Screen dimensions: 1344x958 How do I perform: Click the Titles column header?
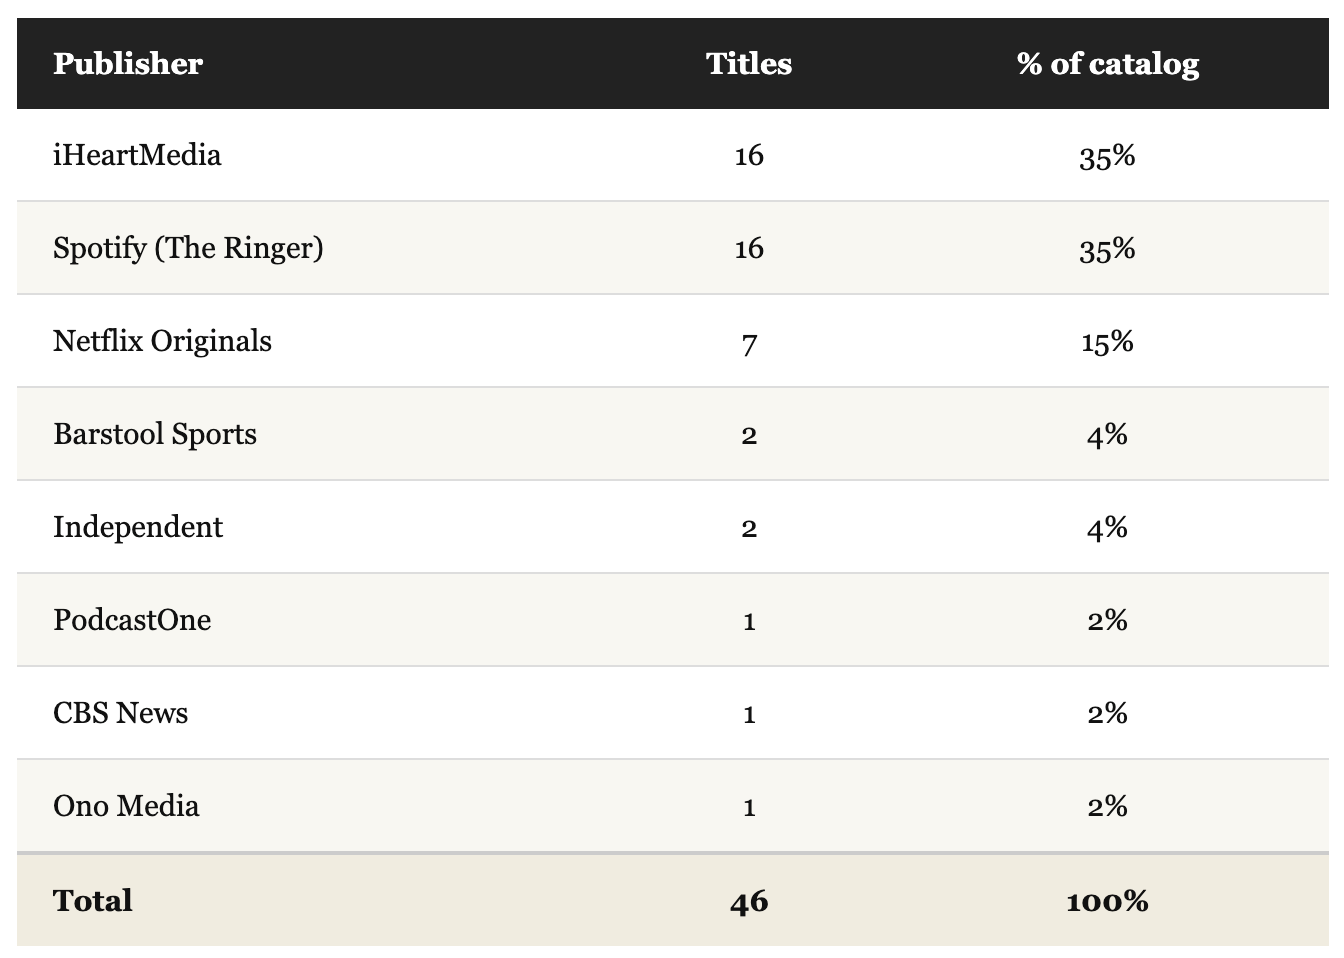(749, 63)
